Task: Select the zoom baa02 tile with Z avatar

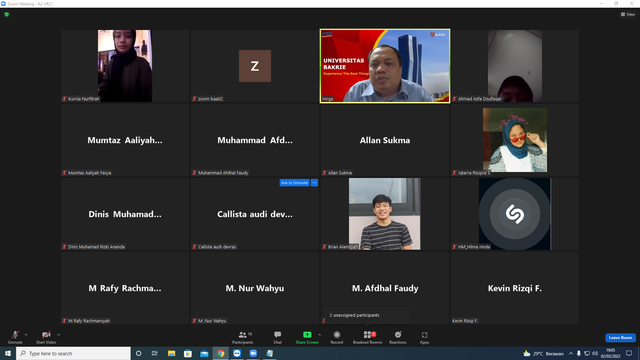Action: click(x=255, y=66)
